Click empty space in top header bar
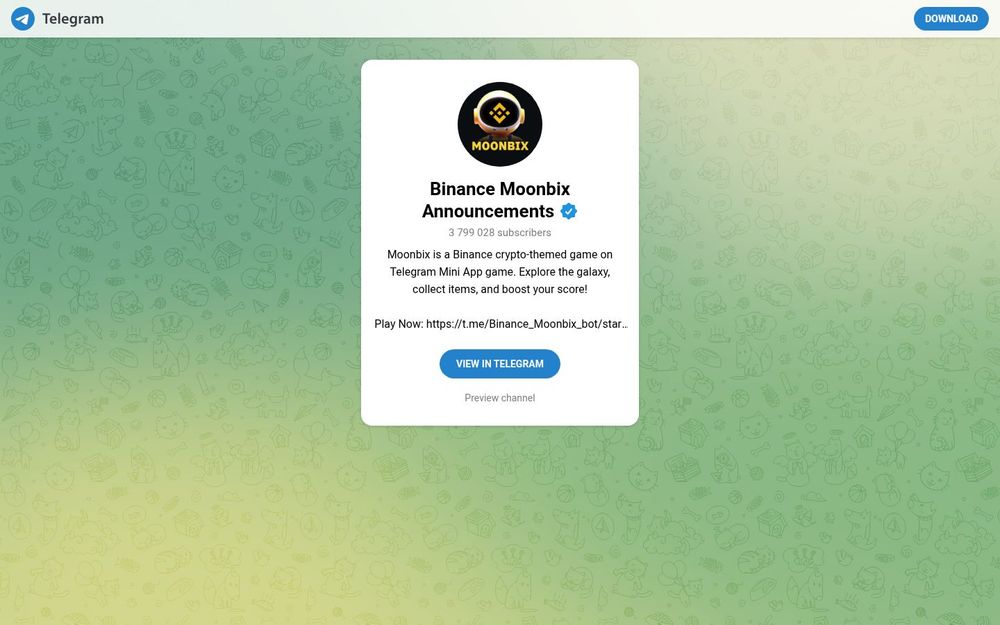The image size is (1000, 625). [x=510, y=18]
